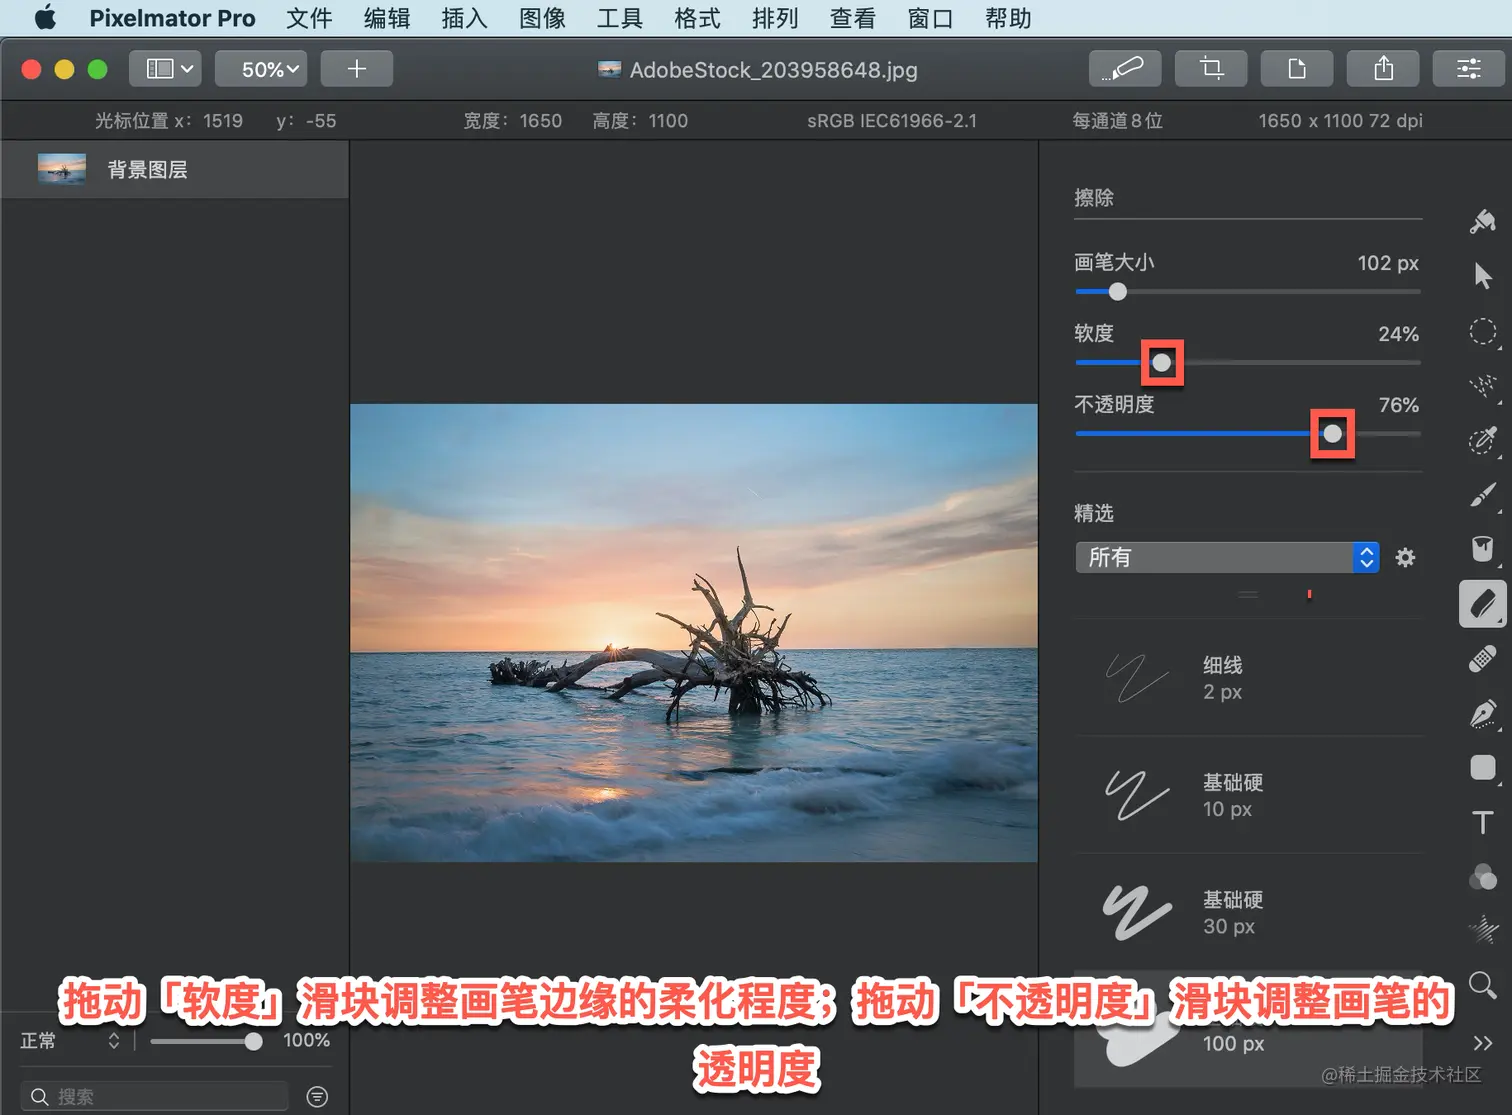The height and width of the screenshot is (1115, 1512).
Task: Activate the magic wand selection tool
Action: click(1483, 386)
